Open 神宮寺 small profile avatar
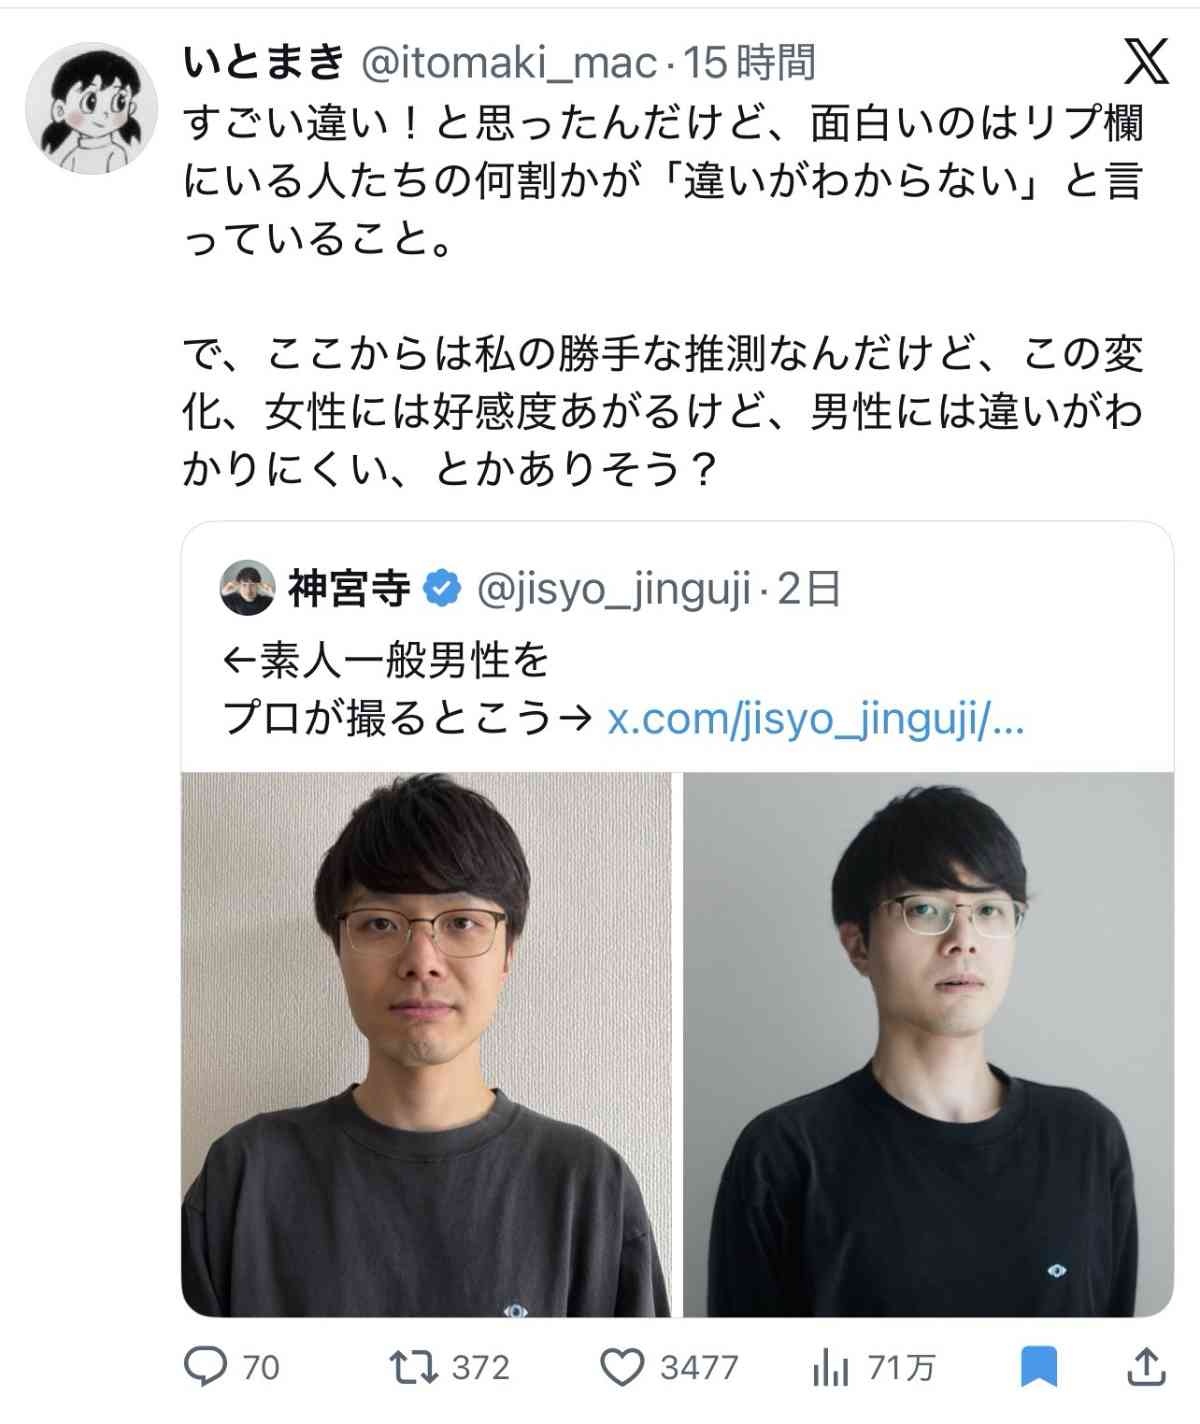This screenshot has width=1200, height=1424. 247,589
